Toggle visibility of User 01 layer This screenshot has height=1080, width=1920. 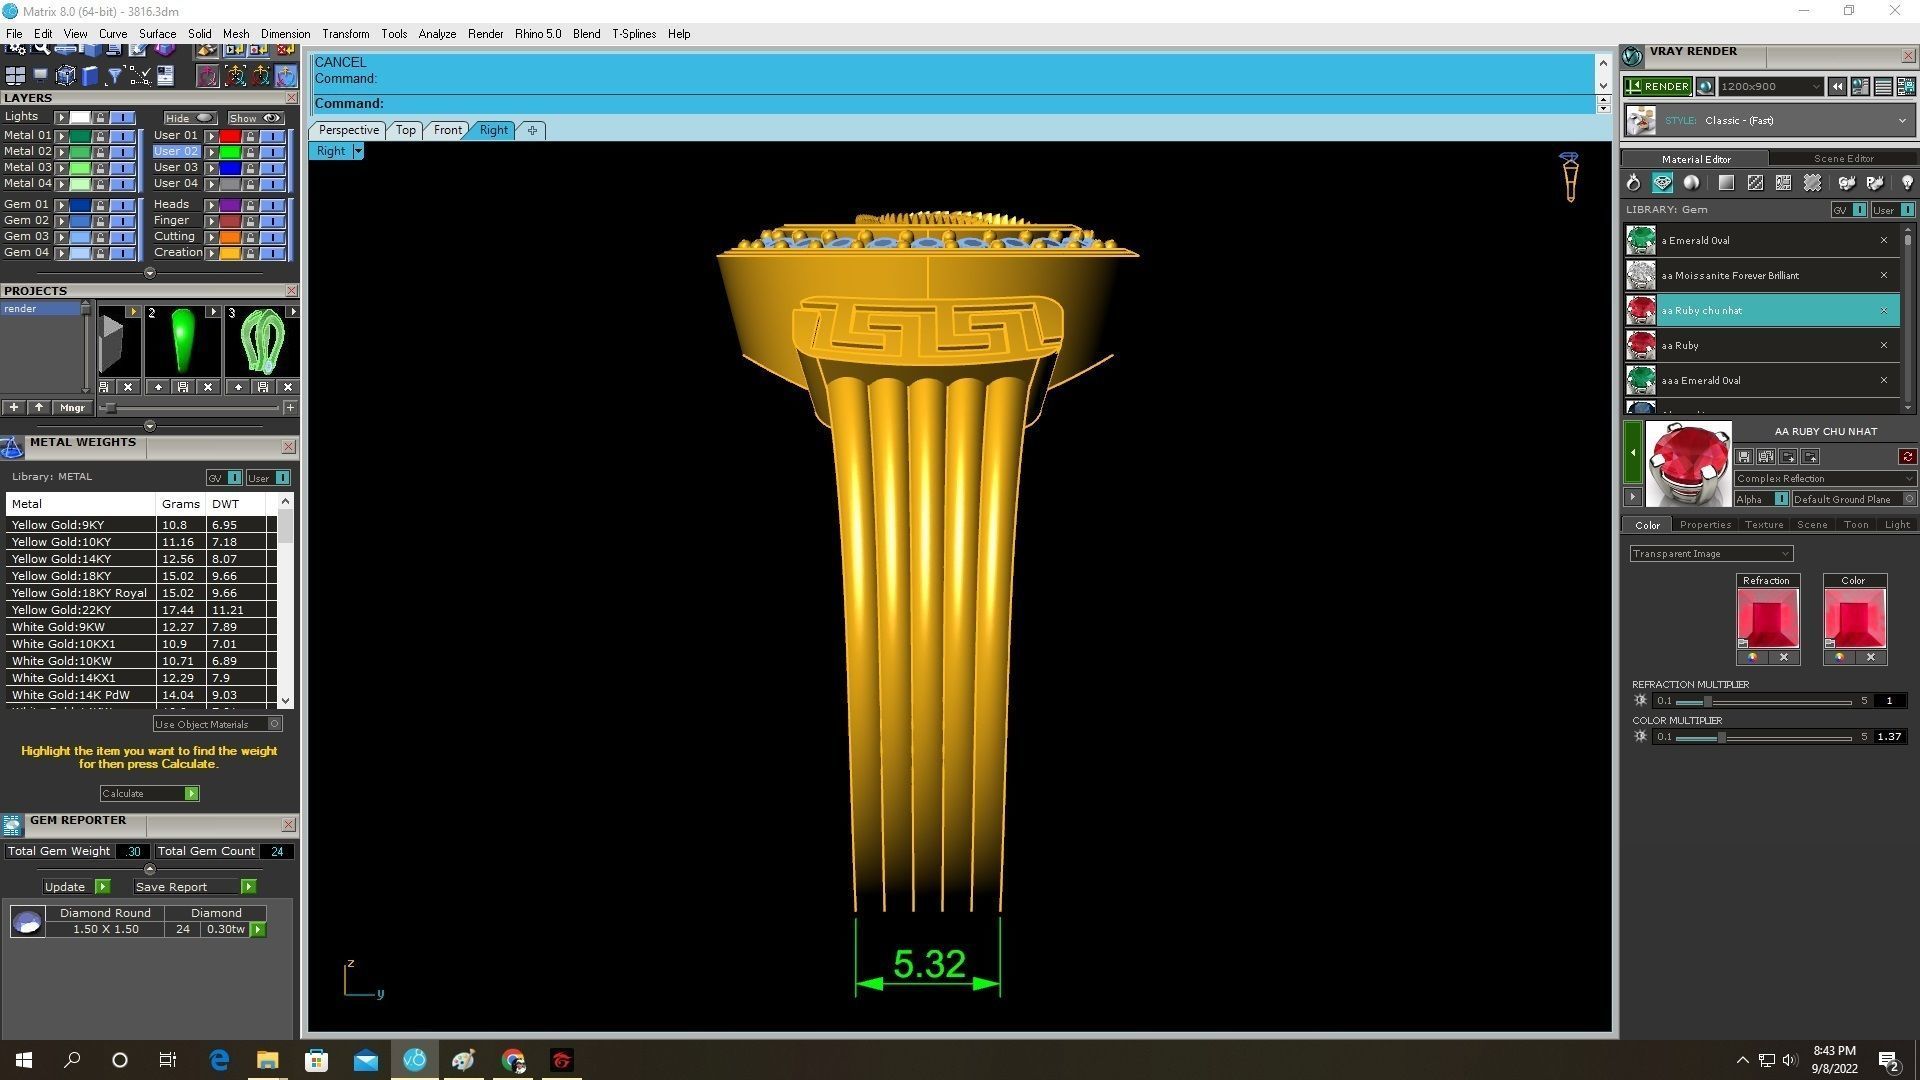[x=272, y=136]
